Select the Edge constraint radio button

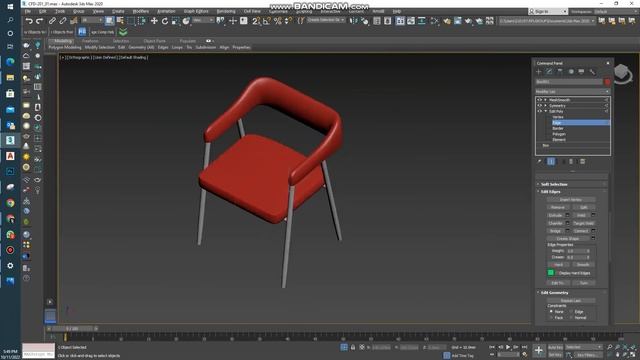(x=571, y=311)
